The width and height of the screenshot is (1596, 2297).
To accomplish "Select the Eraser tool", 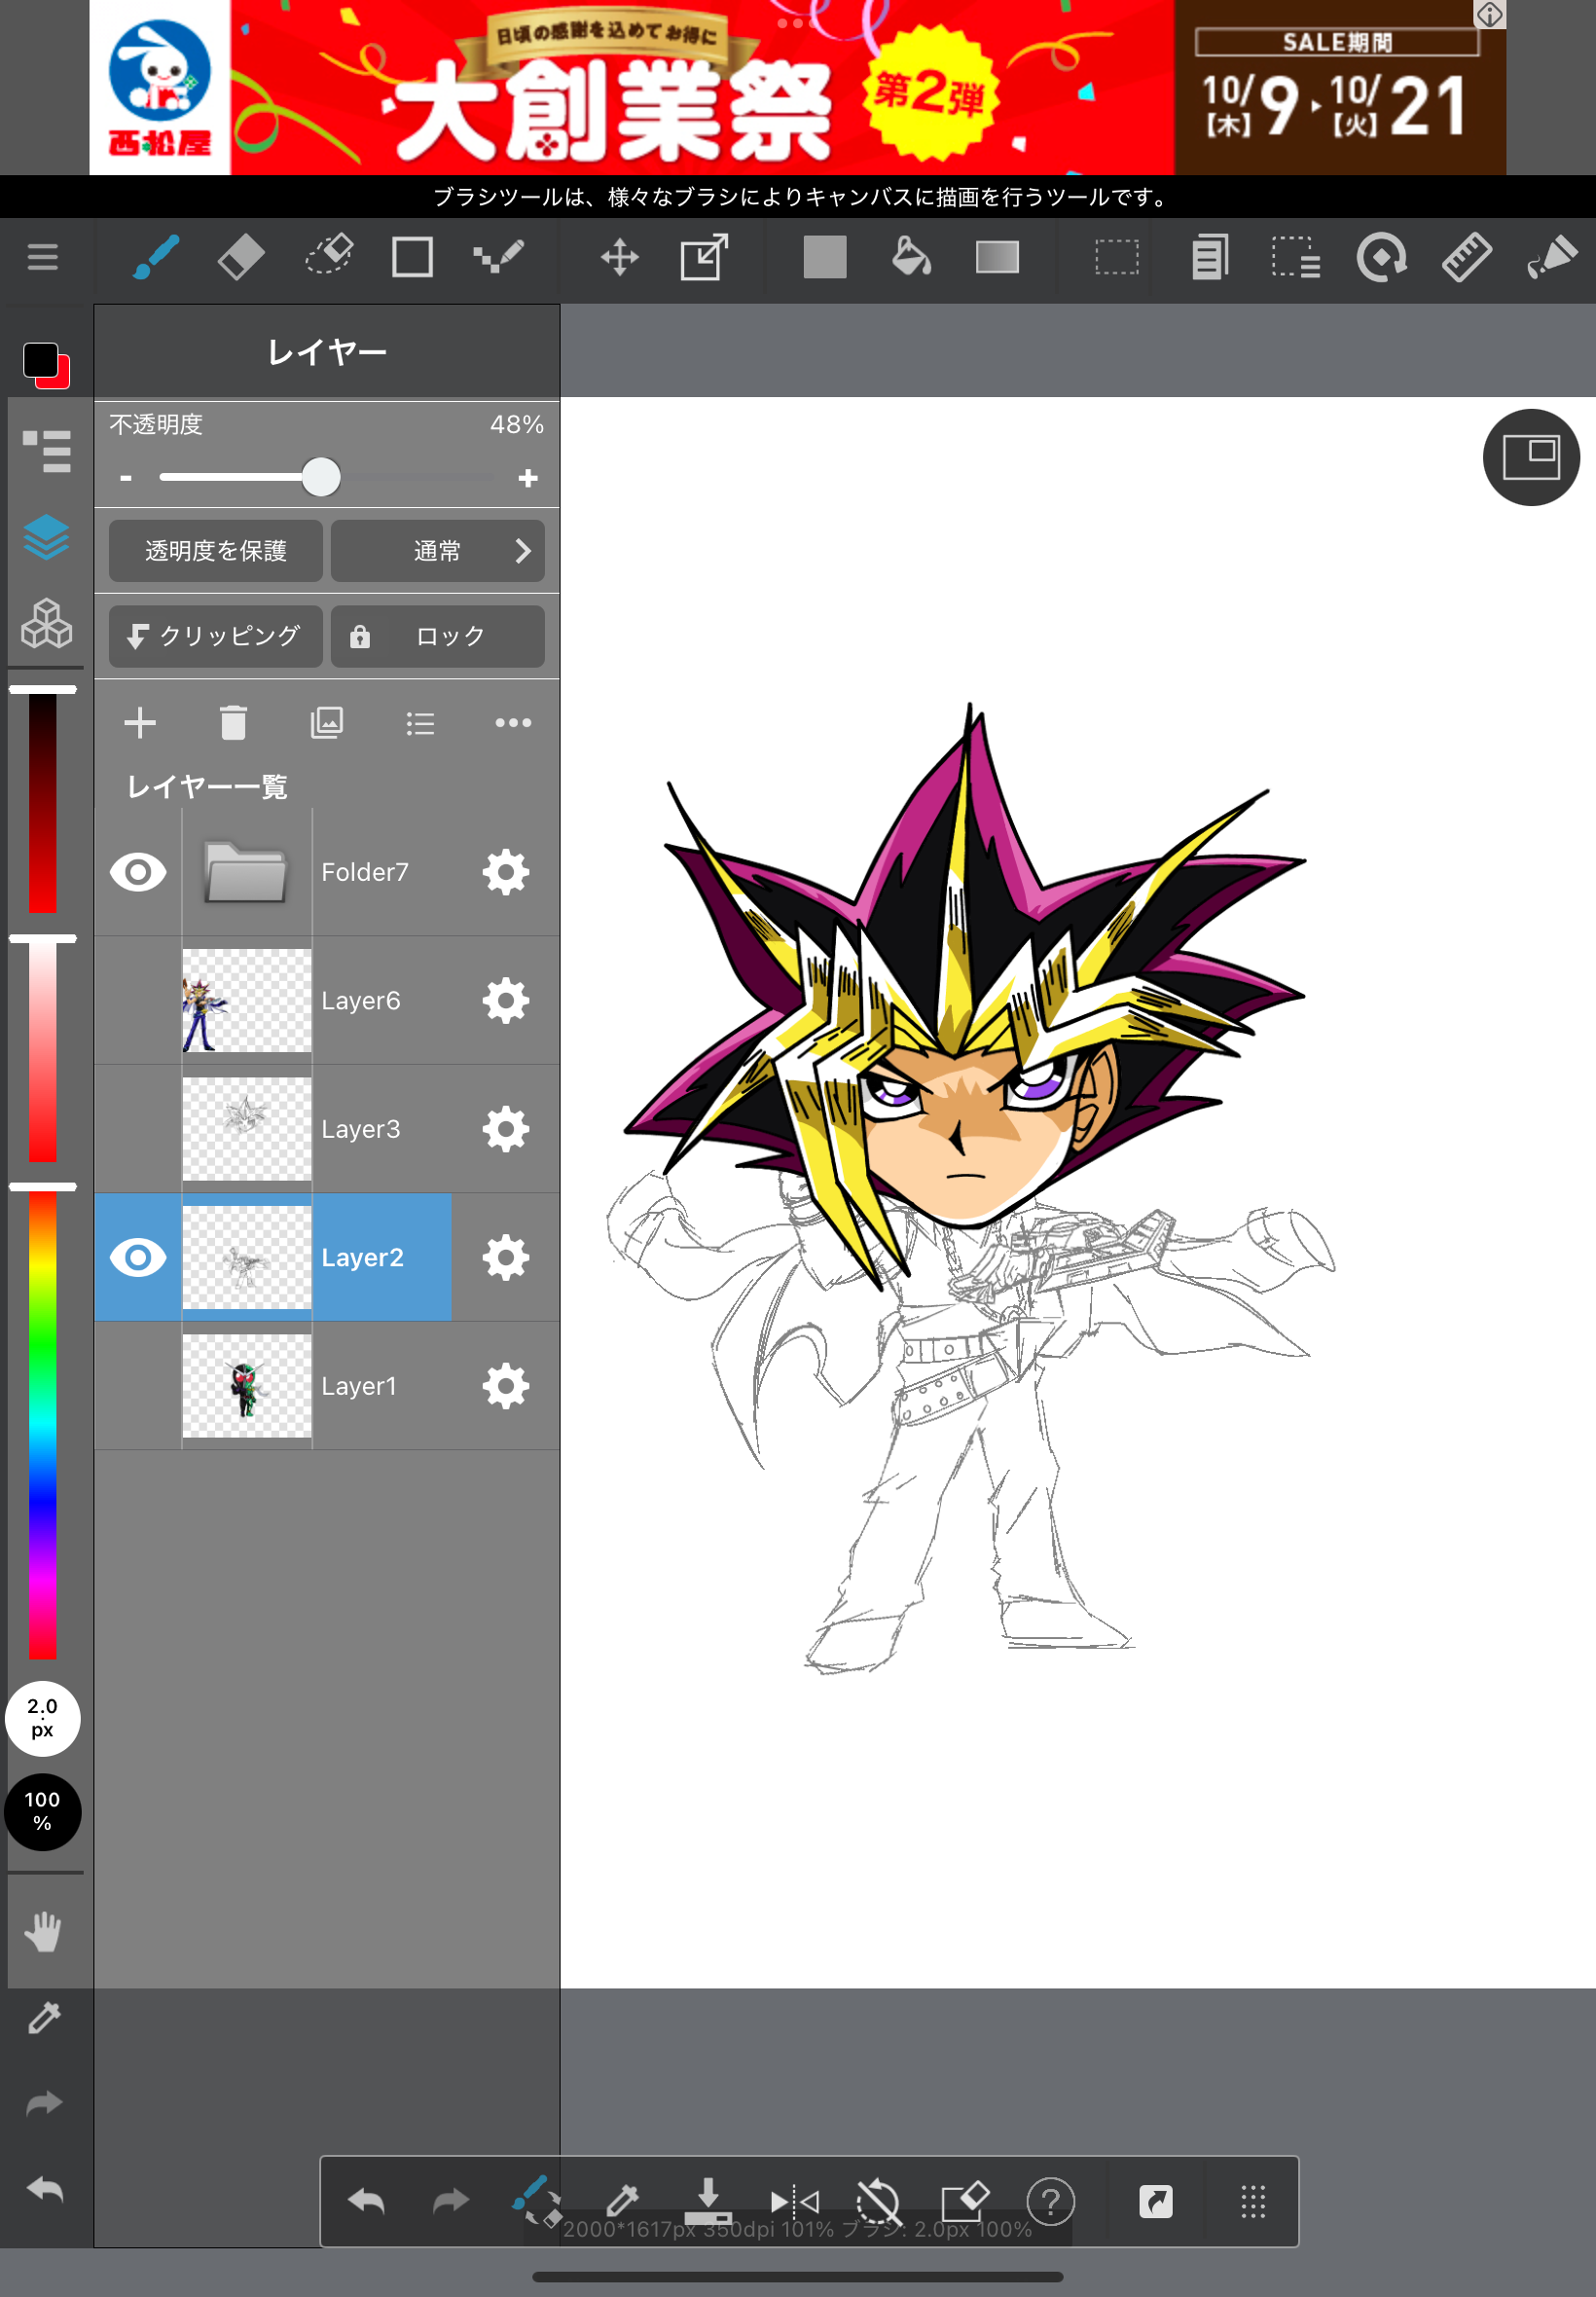I will click(241, 258).
